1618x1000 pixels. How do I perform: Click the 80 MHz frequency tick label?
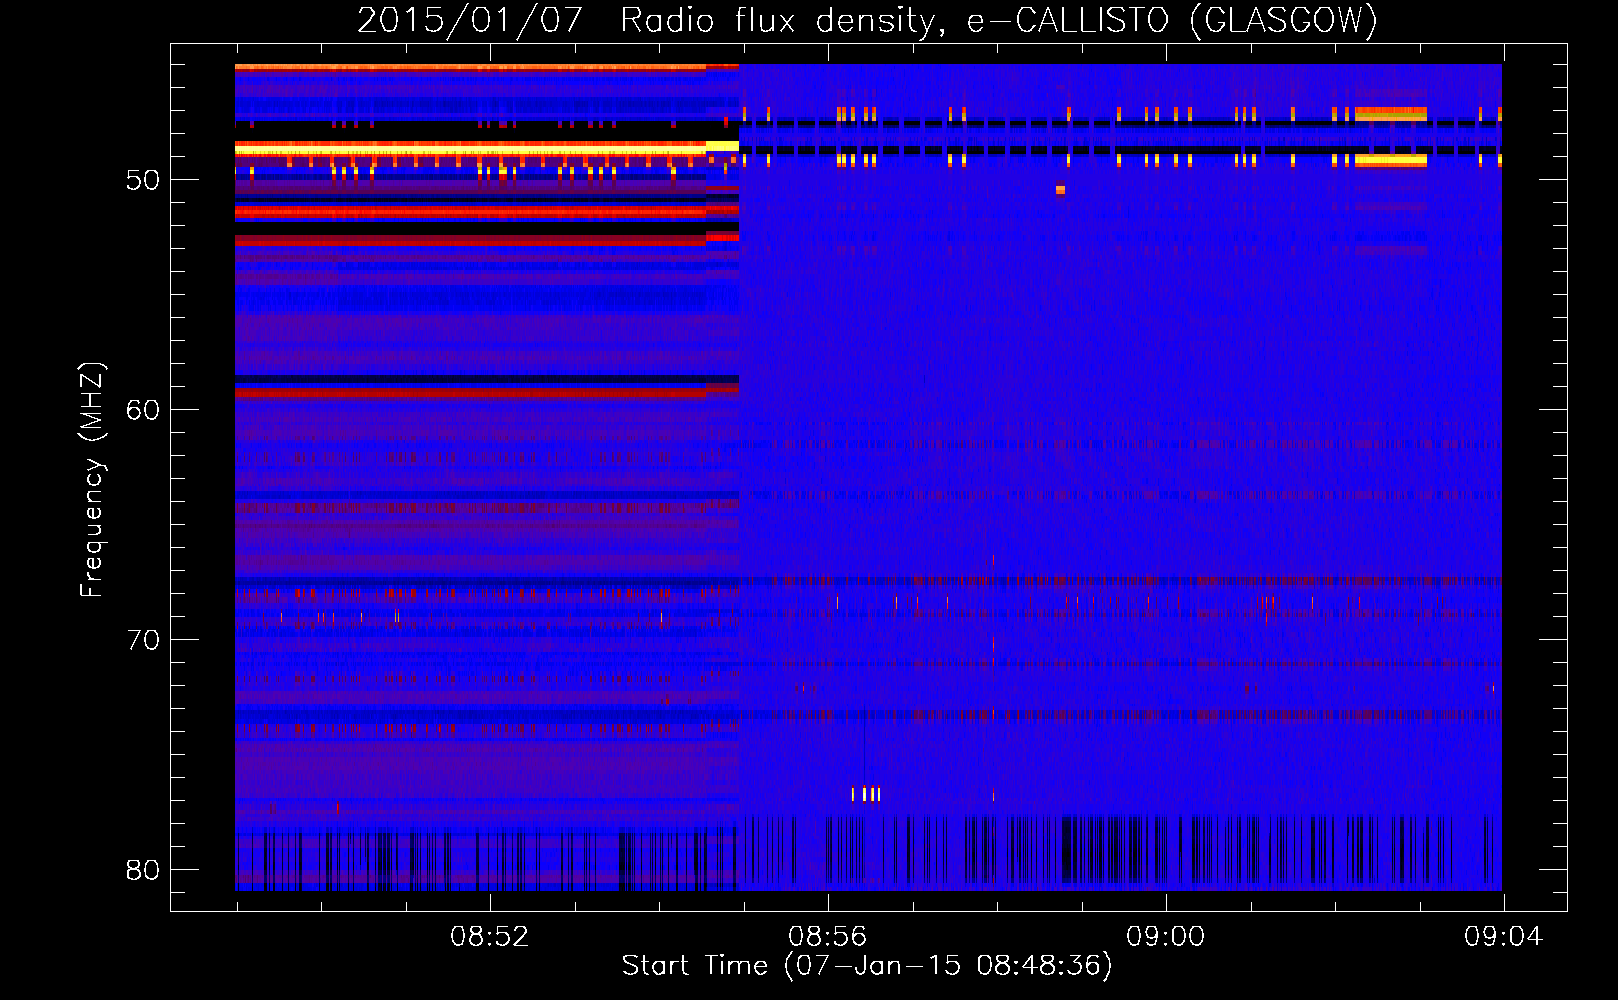point(142,870)
